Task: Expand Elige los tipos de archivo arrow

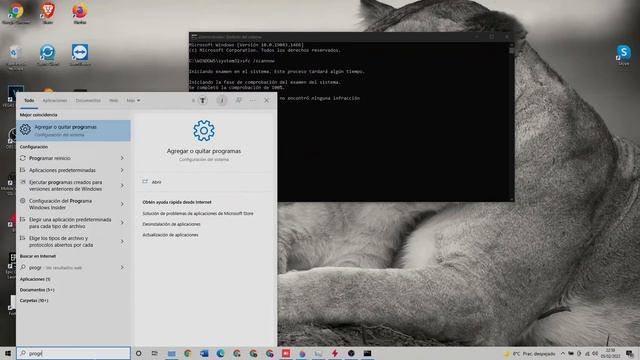Action: (122, 242)
